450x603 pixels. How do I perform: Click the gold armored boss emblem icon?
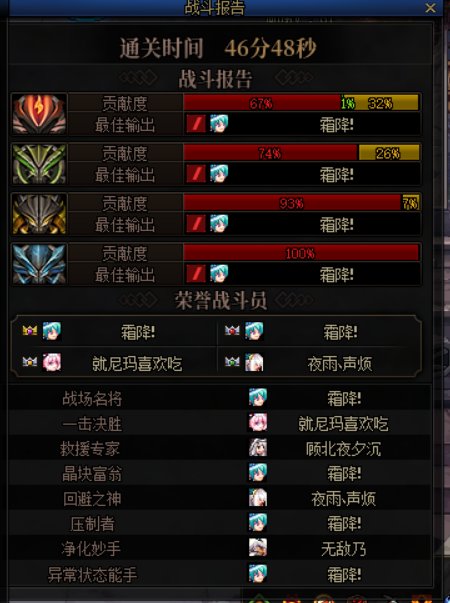pyautogui.click(x=39, y=214)
